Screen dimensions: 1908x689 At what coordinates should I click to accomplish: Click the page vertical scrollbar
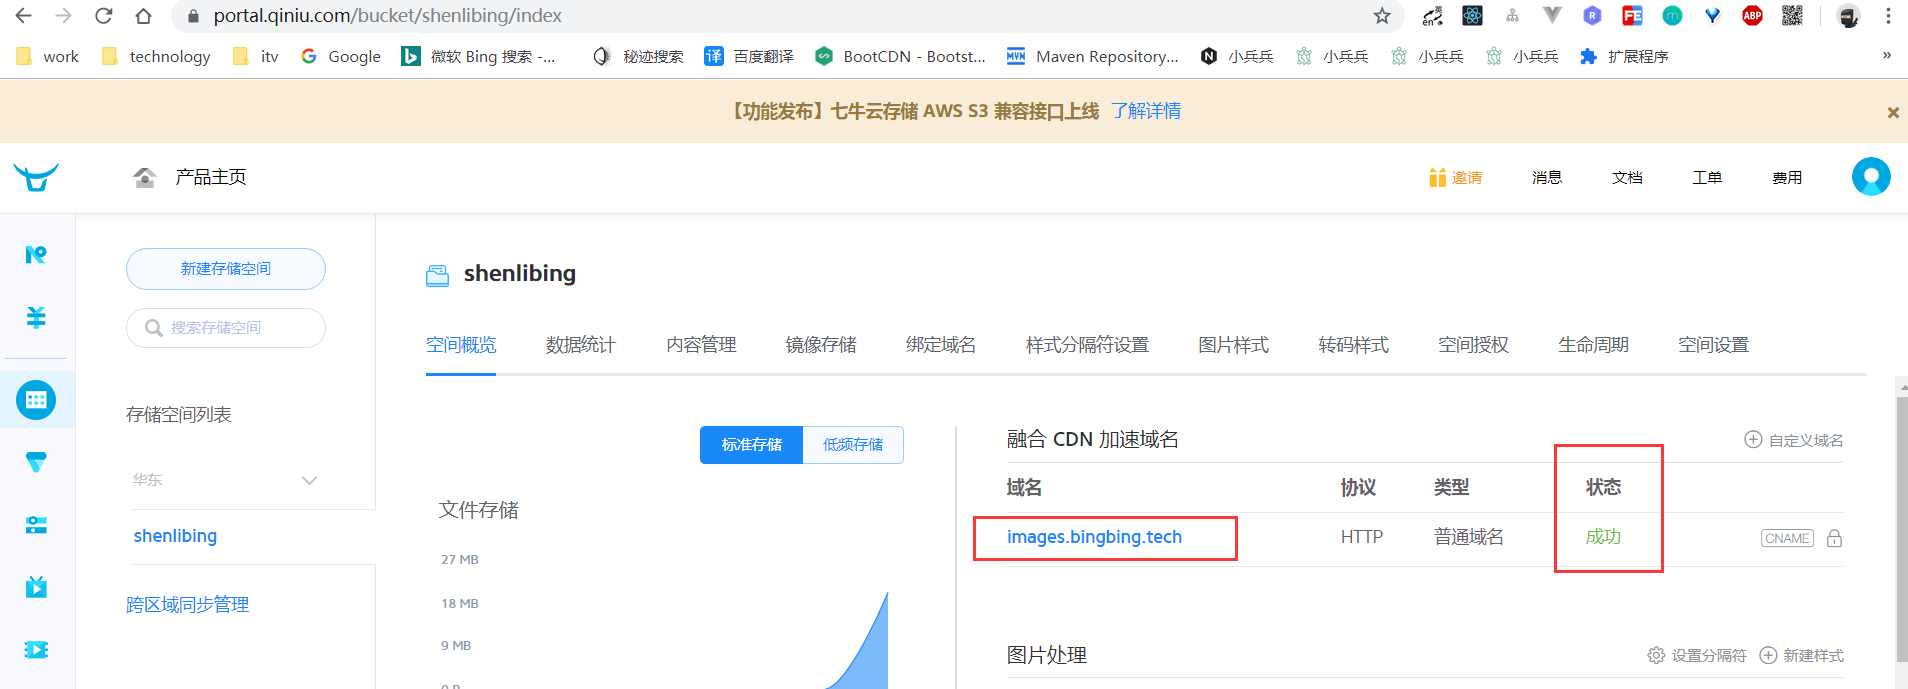(1901, 530)
